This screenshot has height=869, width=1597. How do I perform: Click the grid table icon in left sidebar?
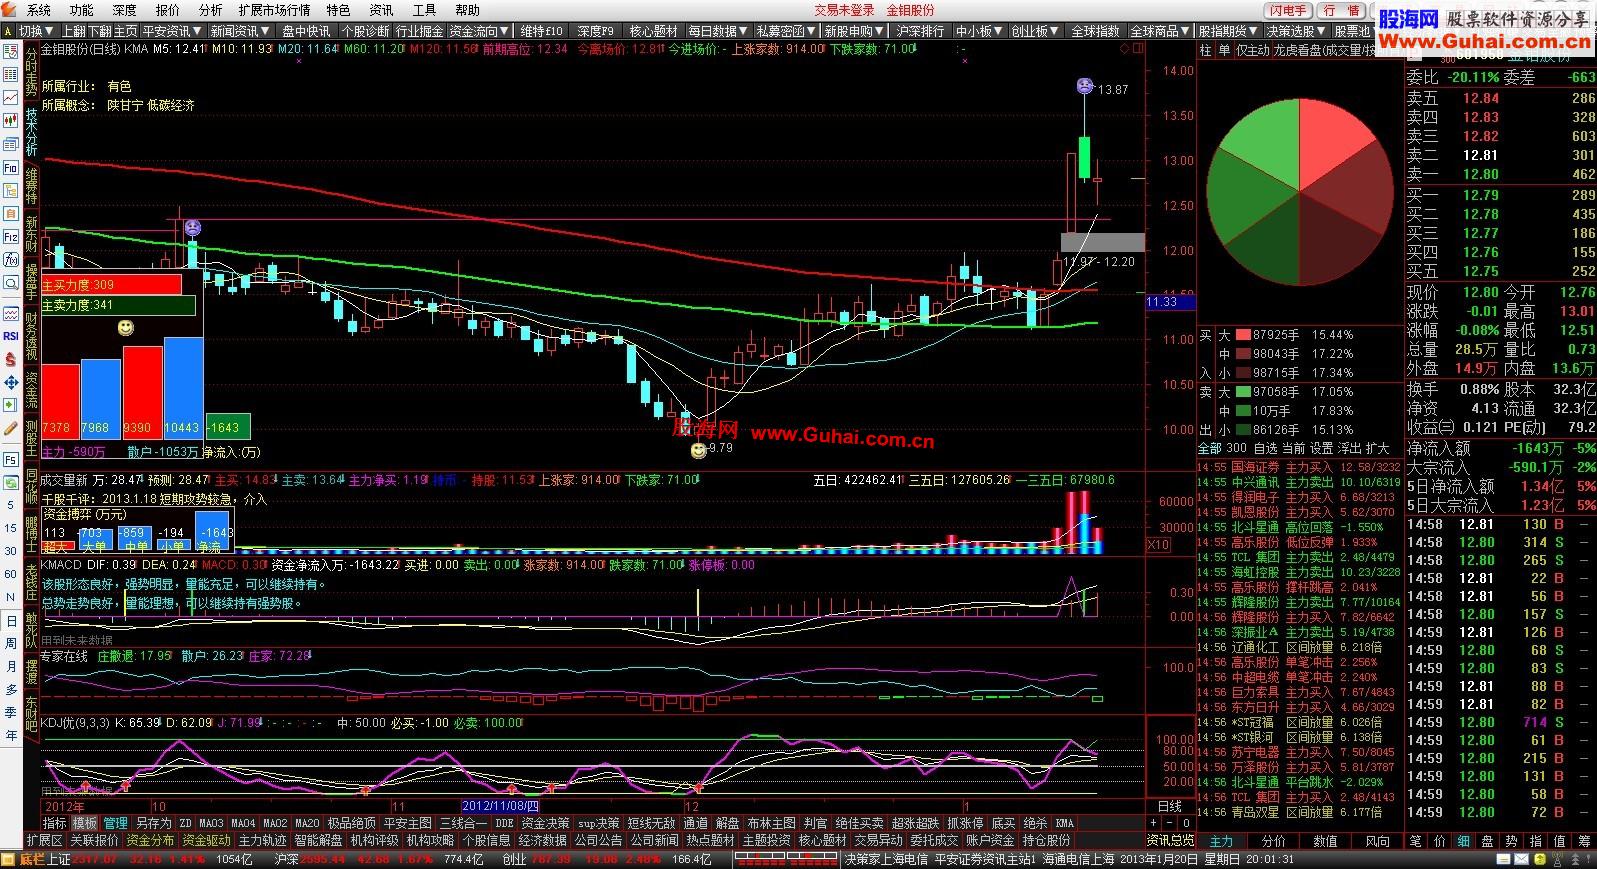click(11, 74)
